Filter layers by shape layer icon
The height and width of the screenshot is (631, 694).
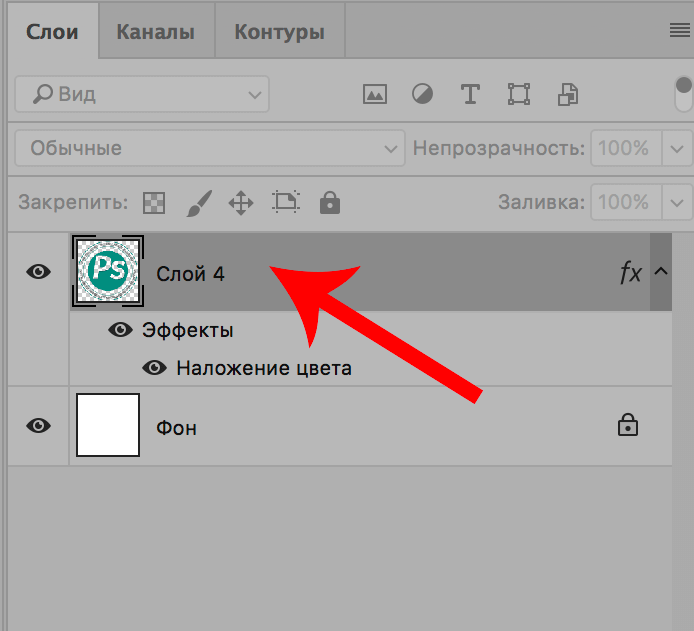click(x=518, y=95)
